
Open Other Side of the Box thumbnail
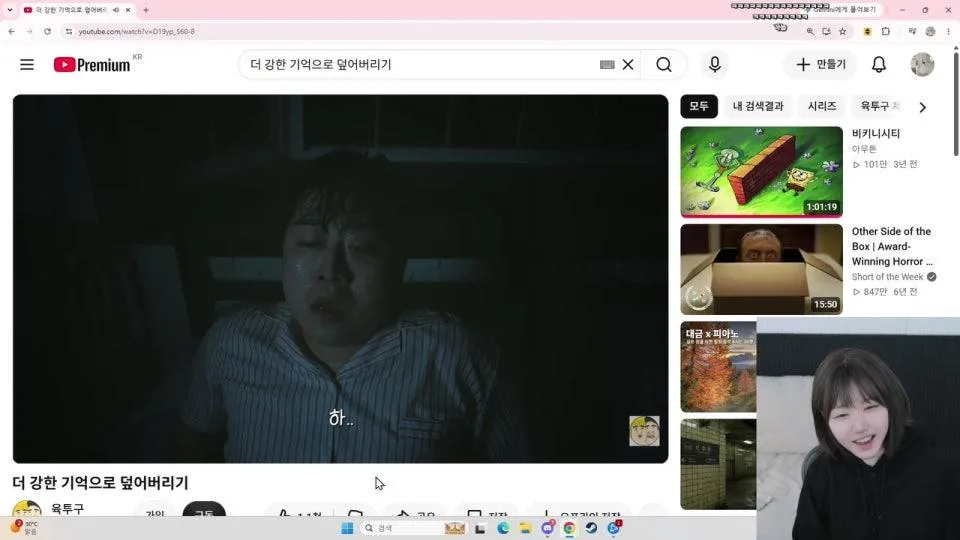pos(761,269)
